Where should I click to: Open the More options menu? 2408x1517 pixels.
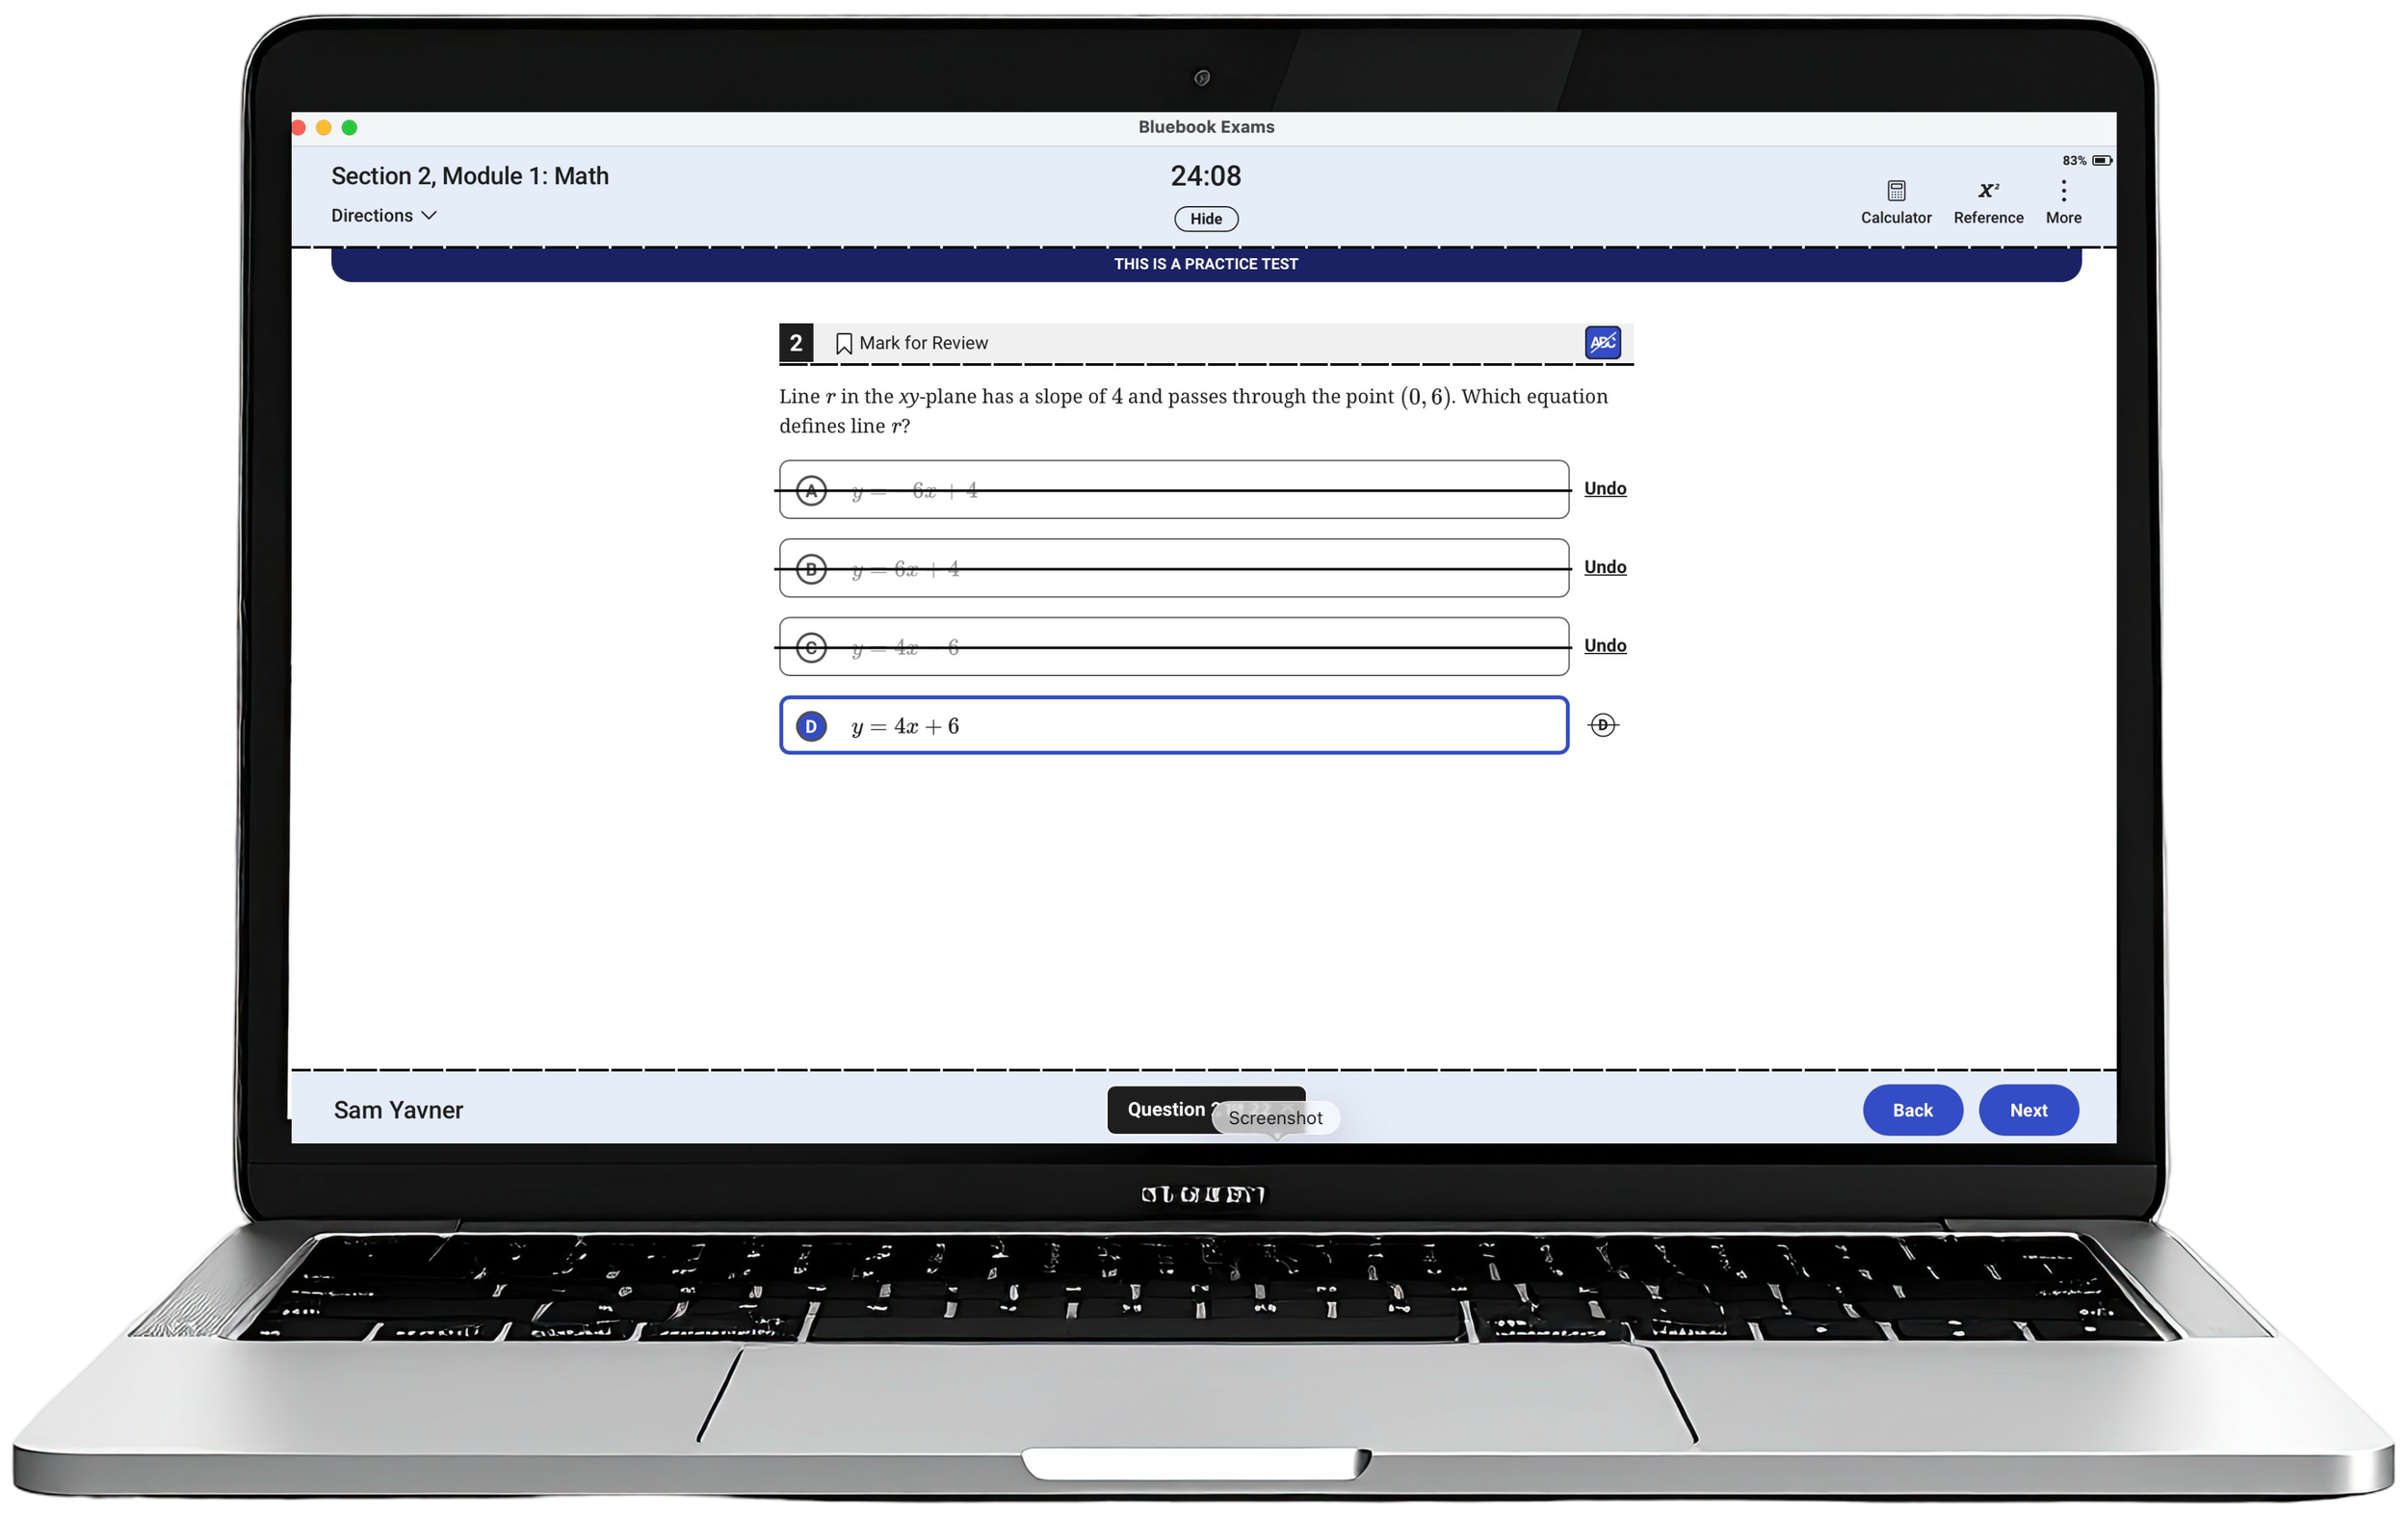tap(2063, 200)
